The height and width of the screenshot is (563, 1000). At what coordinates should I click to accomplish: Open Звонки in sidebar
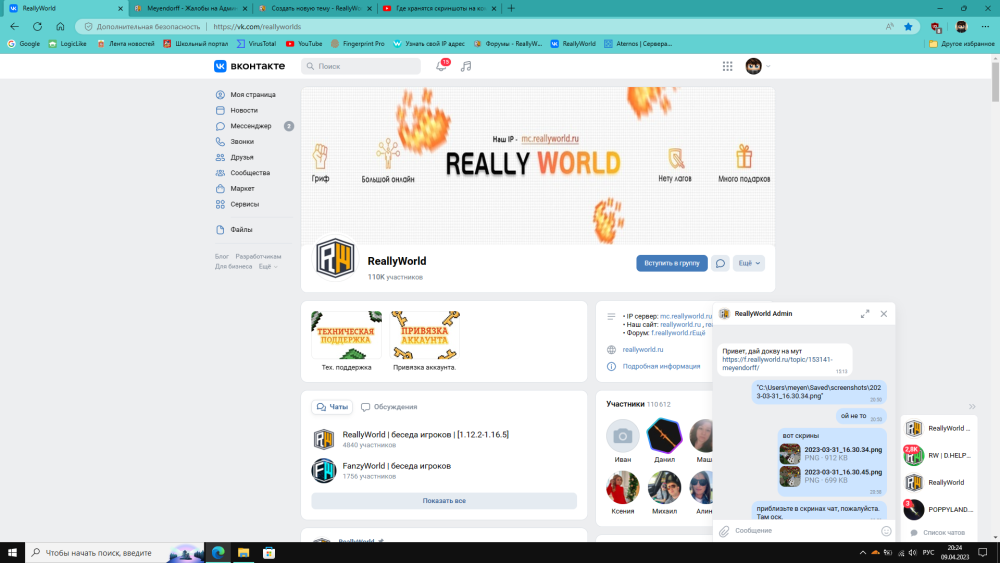tap(242, 142)
